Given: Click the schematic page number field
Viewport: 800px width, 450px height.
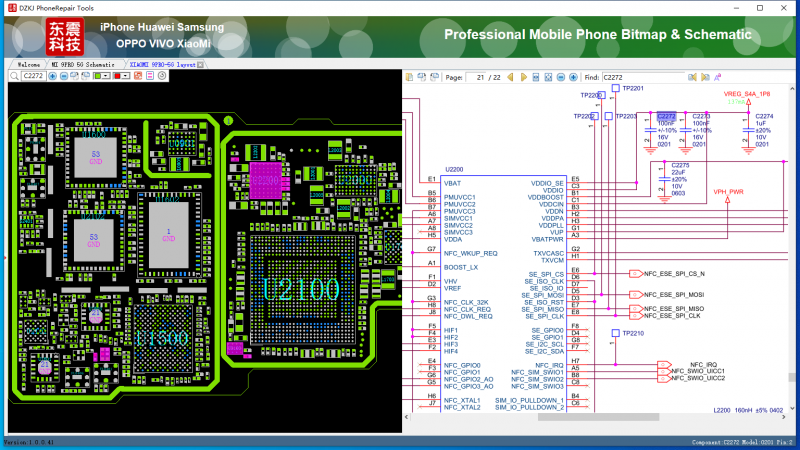Looking at the screenshot, I should pos(474,76).
